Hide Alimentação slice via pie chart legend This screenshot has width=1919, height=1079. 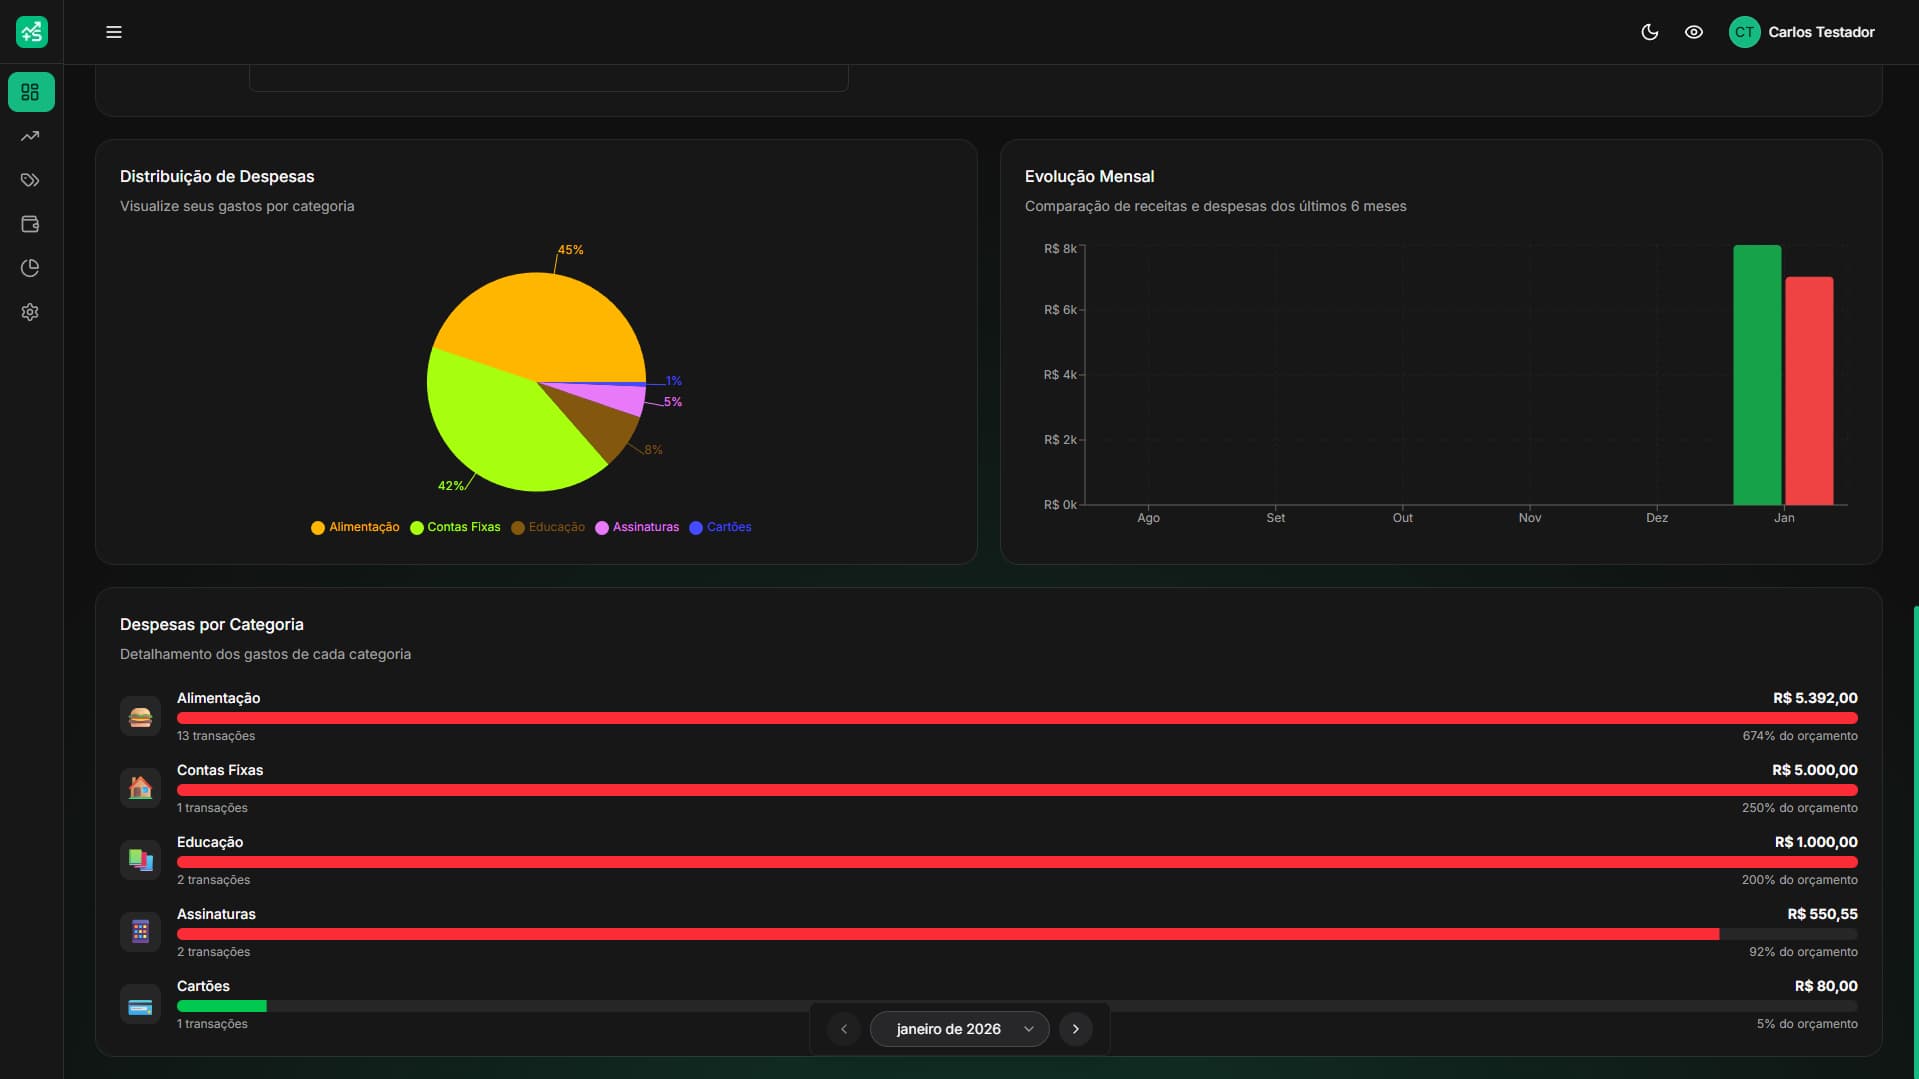coord(354,527)
